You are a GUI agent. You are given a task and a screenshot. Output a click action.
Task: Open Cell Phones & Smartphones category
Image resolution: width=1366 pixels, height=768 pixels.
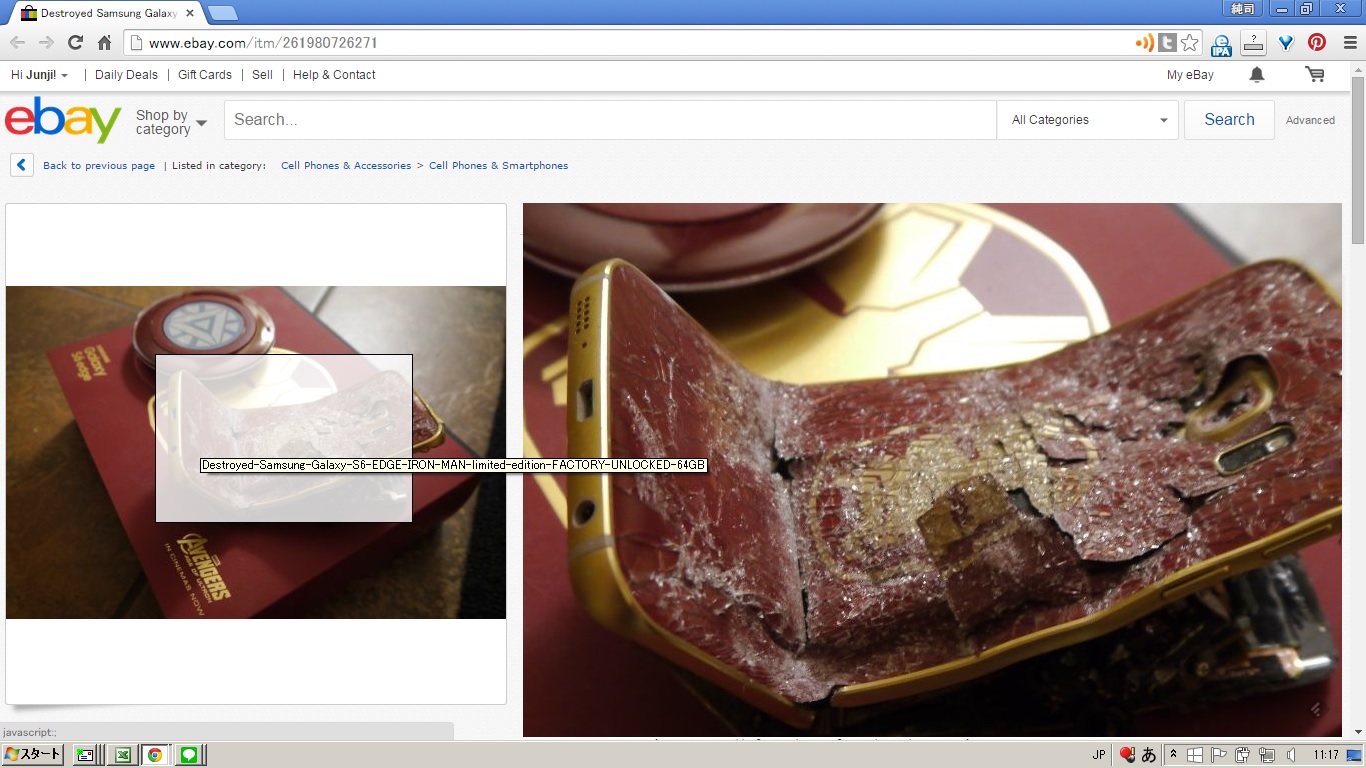click(498, 166)
